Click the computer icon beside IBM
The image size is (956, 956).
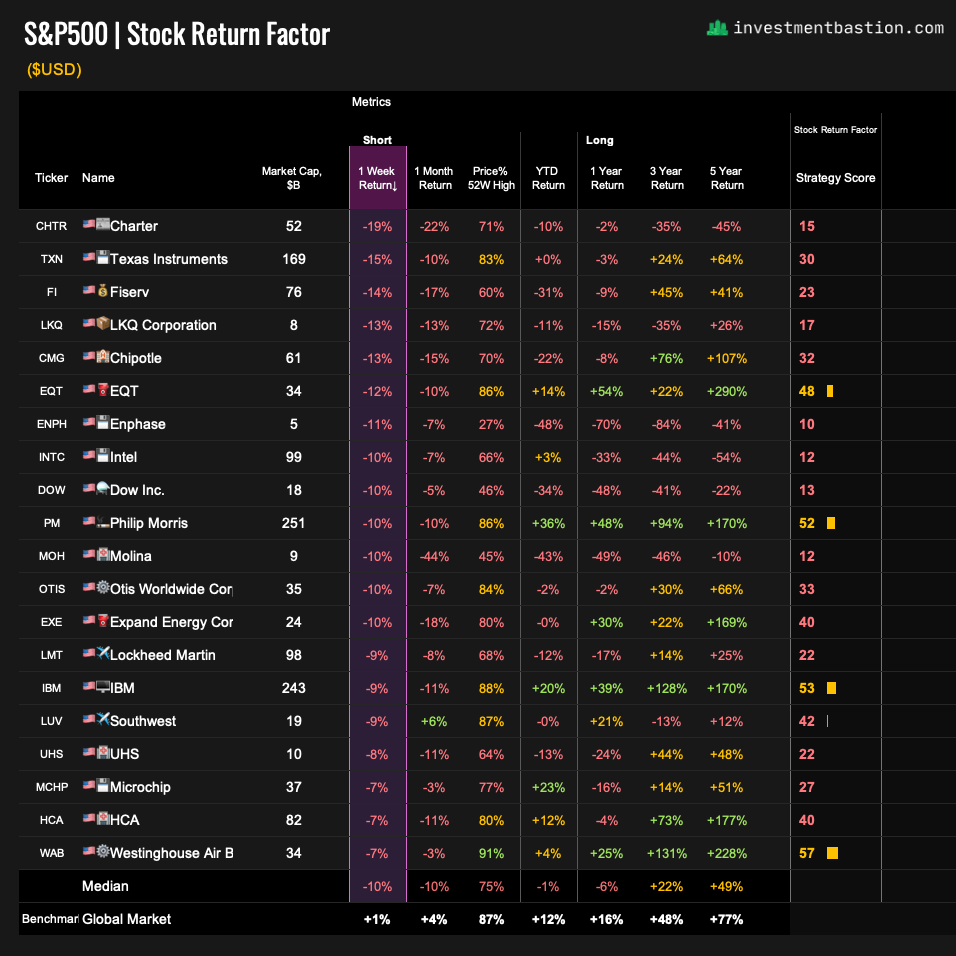click(103, 686)
